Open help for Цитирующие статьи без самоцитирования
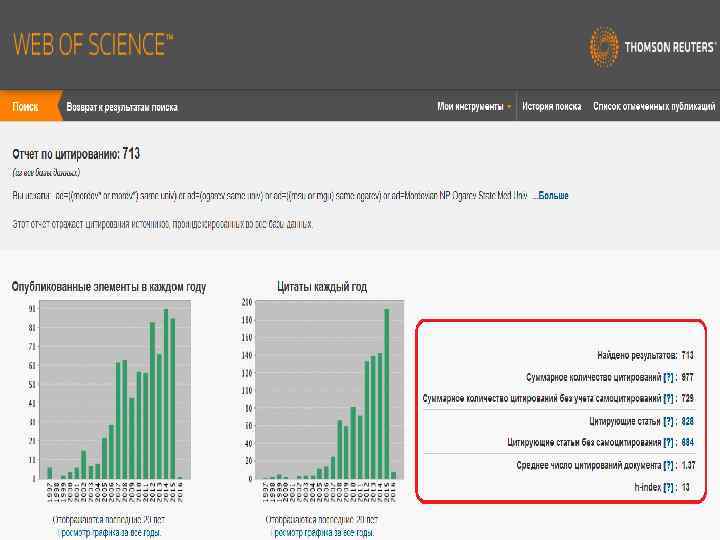The image size is (720, 540). (668, 442)
